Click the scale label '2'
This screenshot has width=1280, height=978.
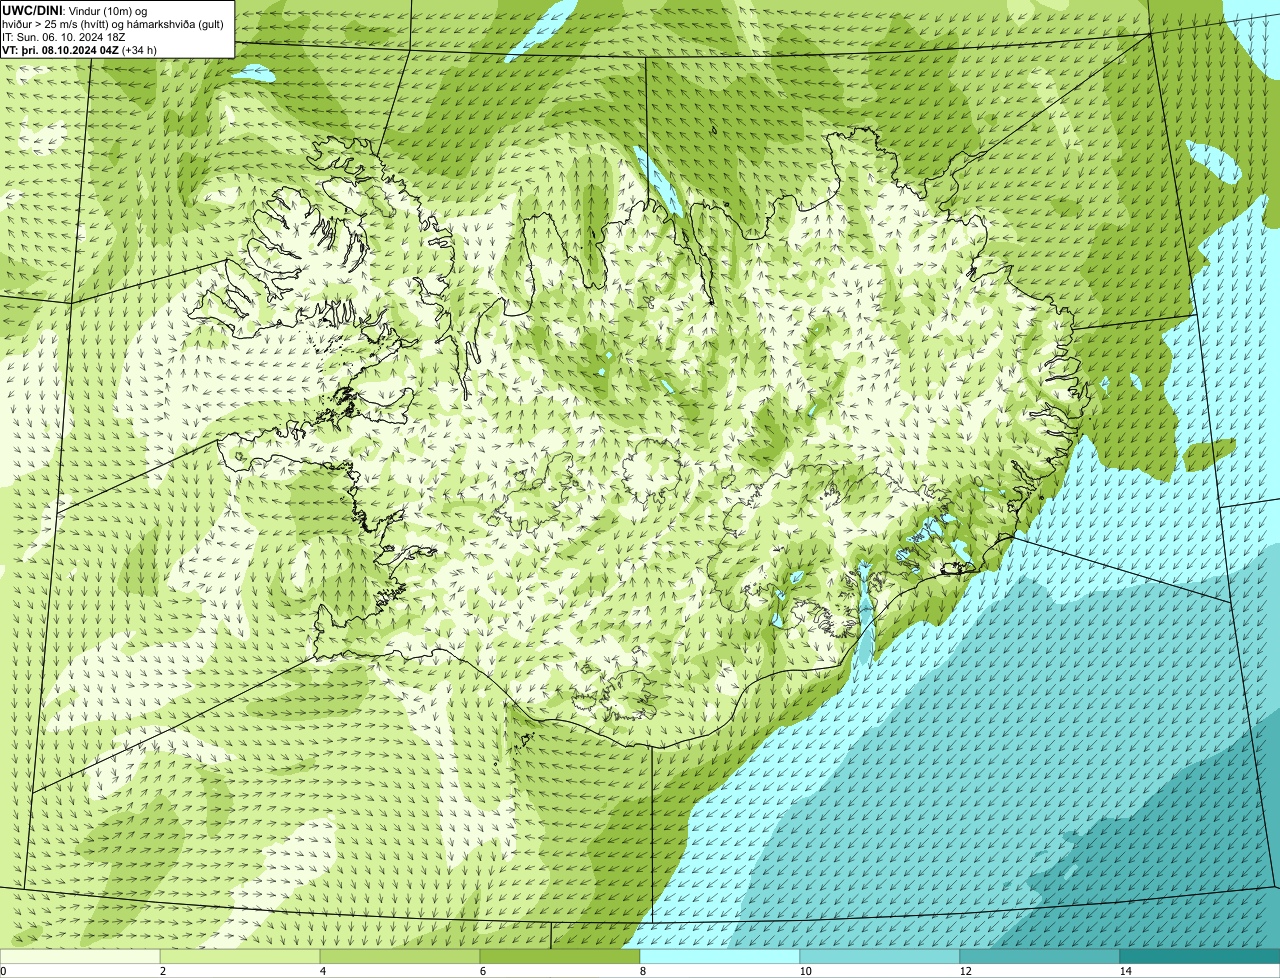click(x=162, y=971)
